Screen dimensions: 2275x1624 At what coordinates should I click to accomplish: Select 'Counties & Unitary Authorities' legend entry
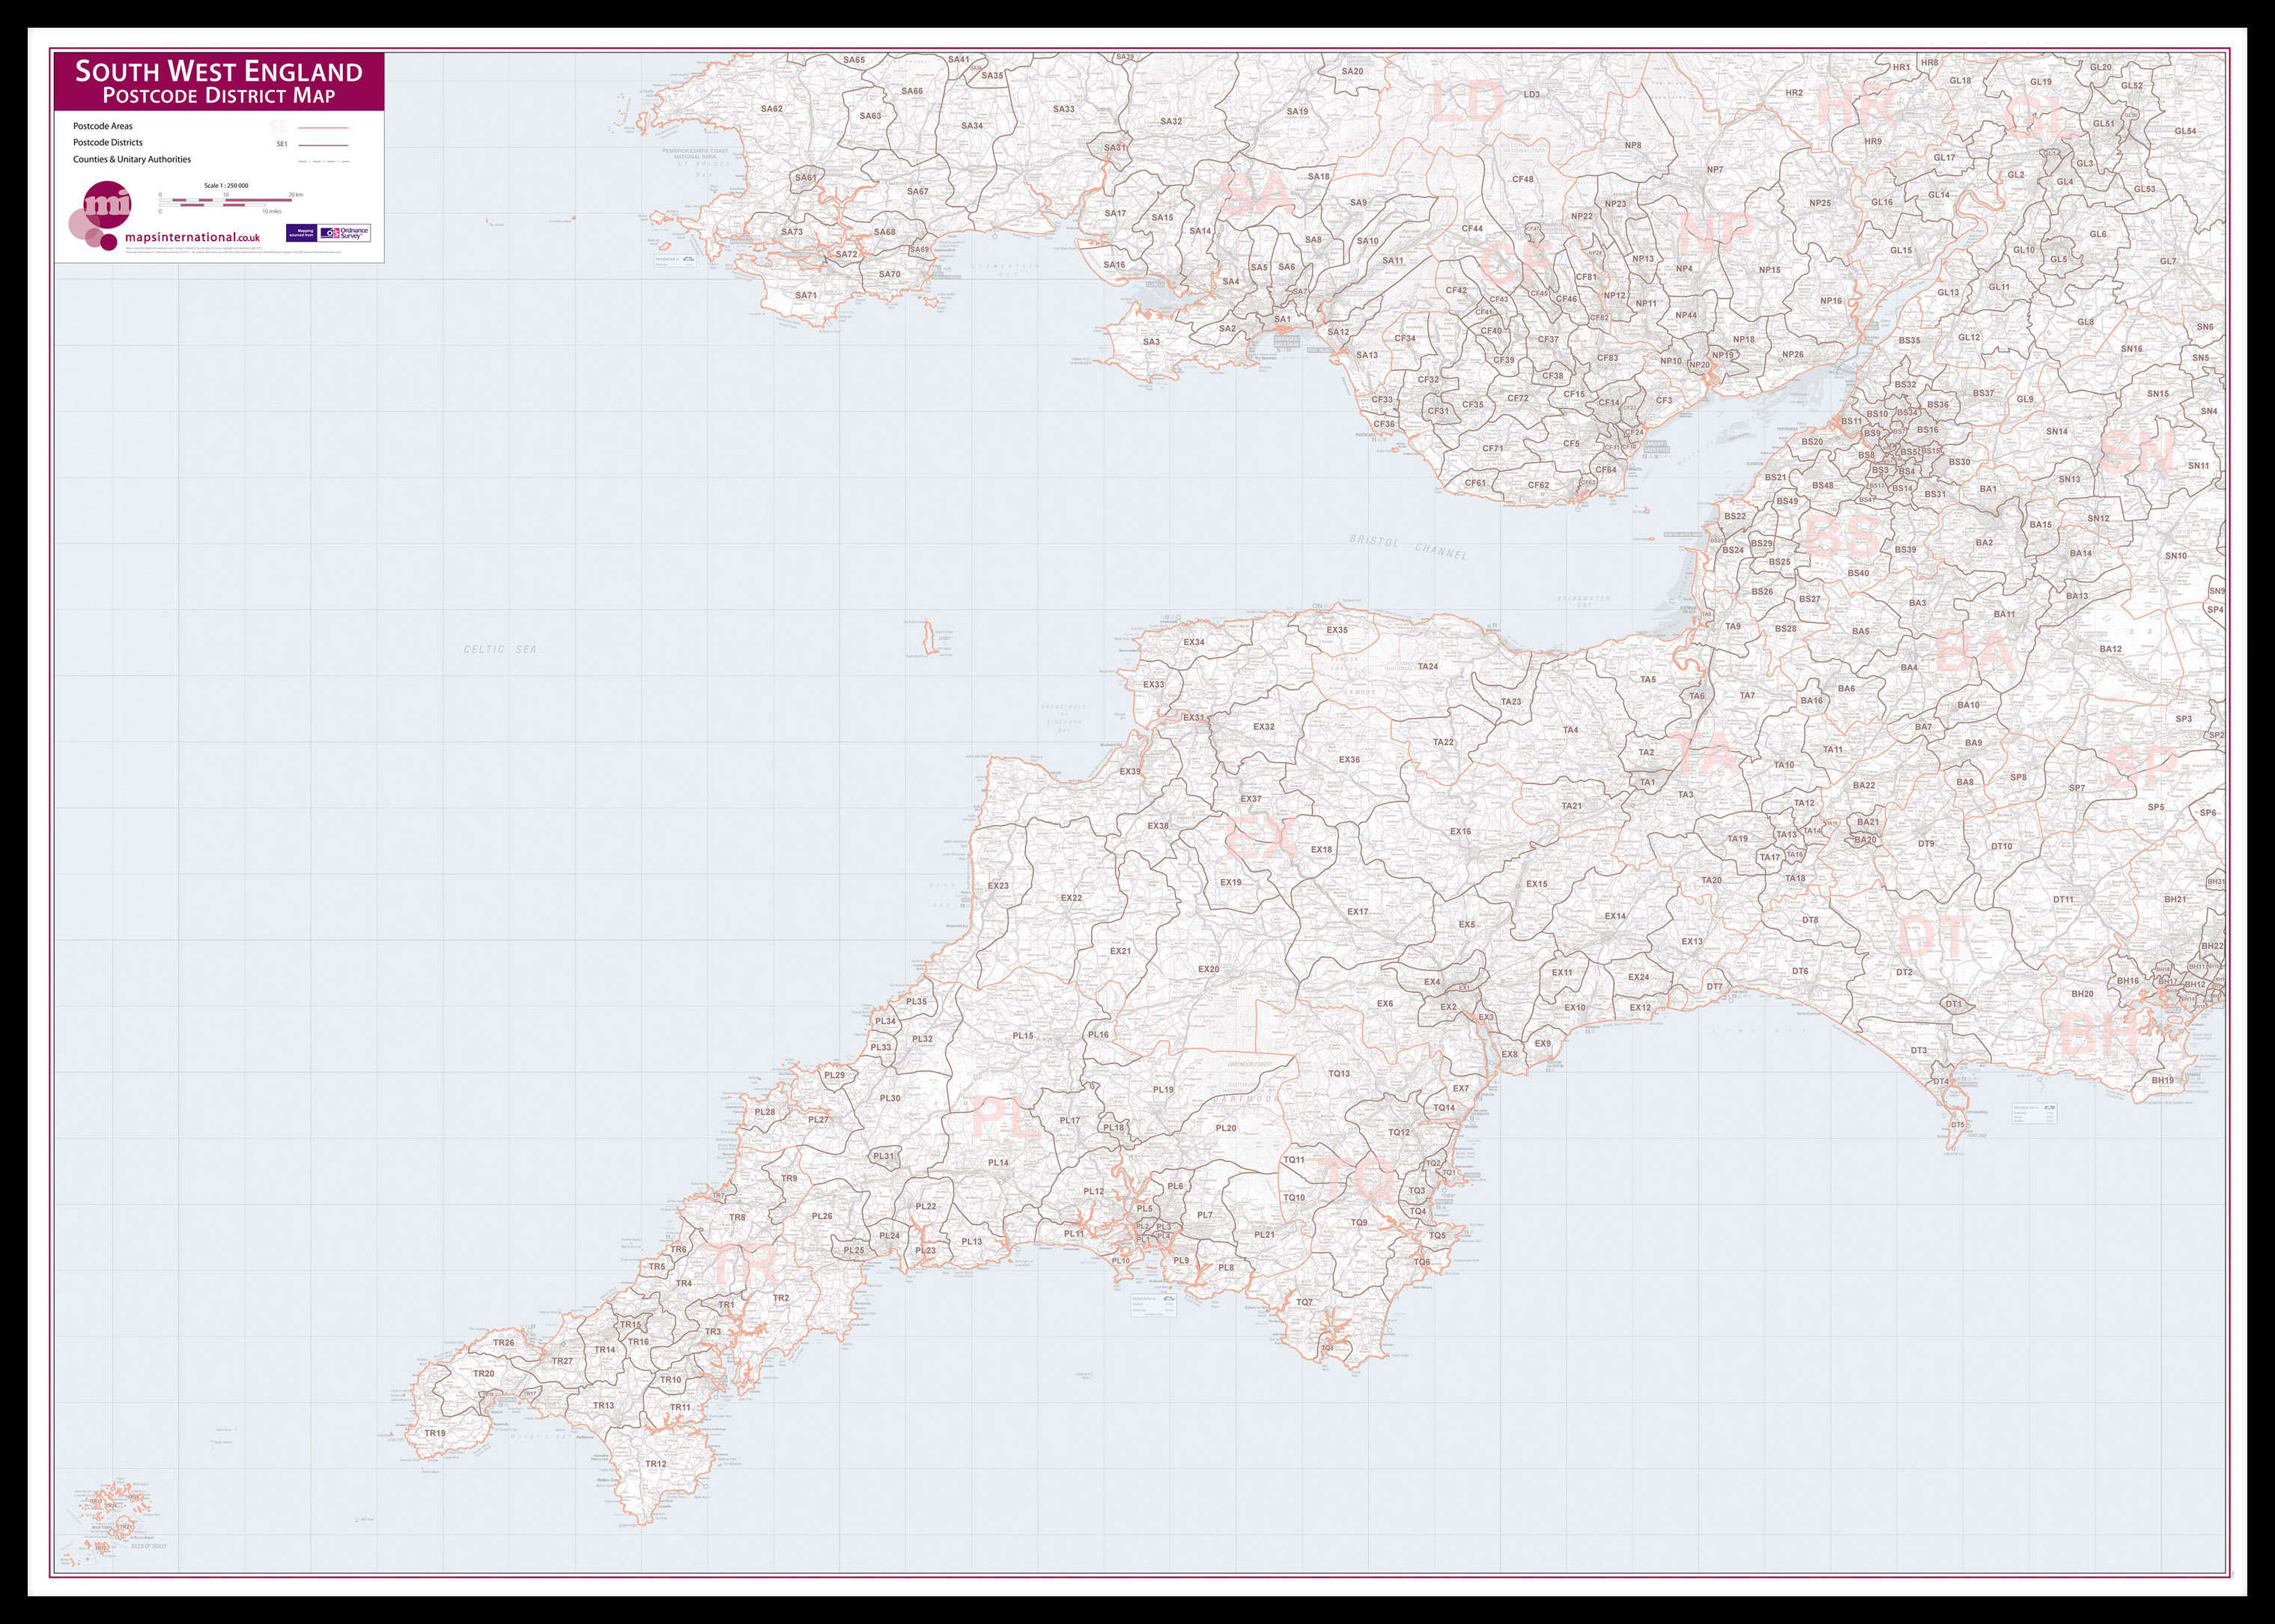click(x=132, y=159)
